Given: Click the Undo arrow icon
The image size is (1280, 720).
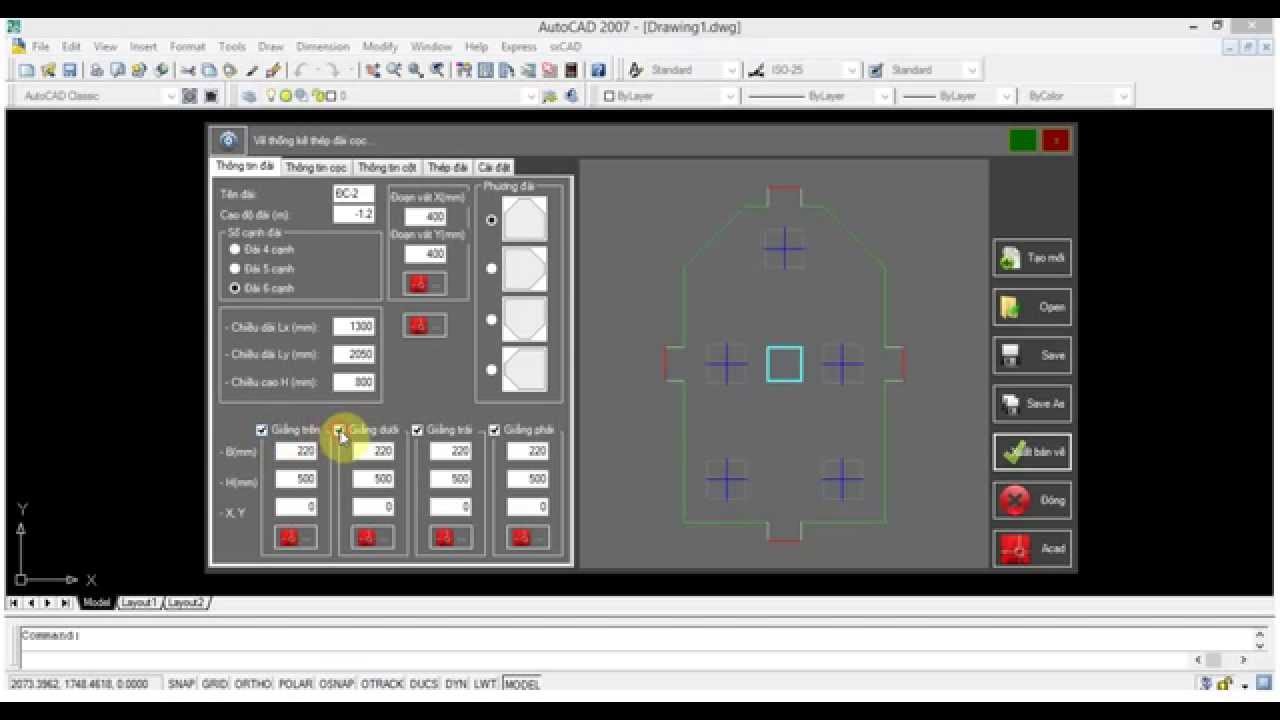Looking at the screenshot, I should coord(301,70).
